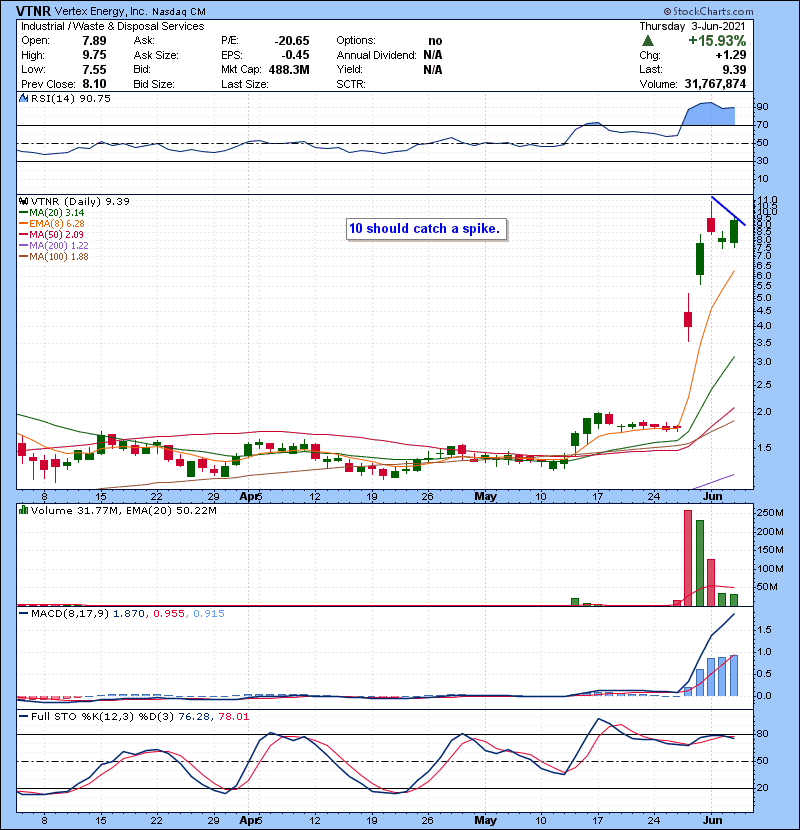Click the 1.5 level on MACD axis
Viewport: 800px width, 830px height.
[764, 630]
